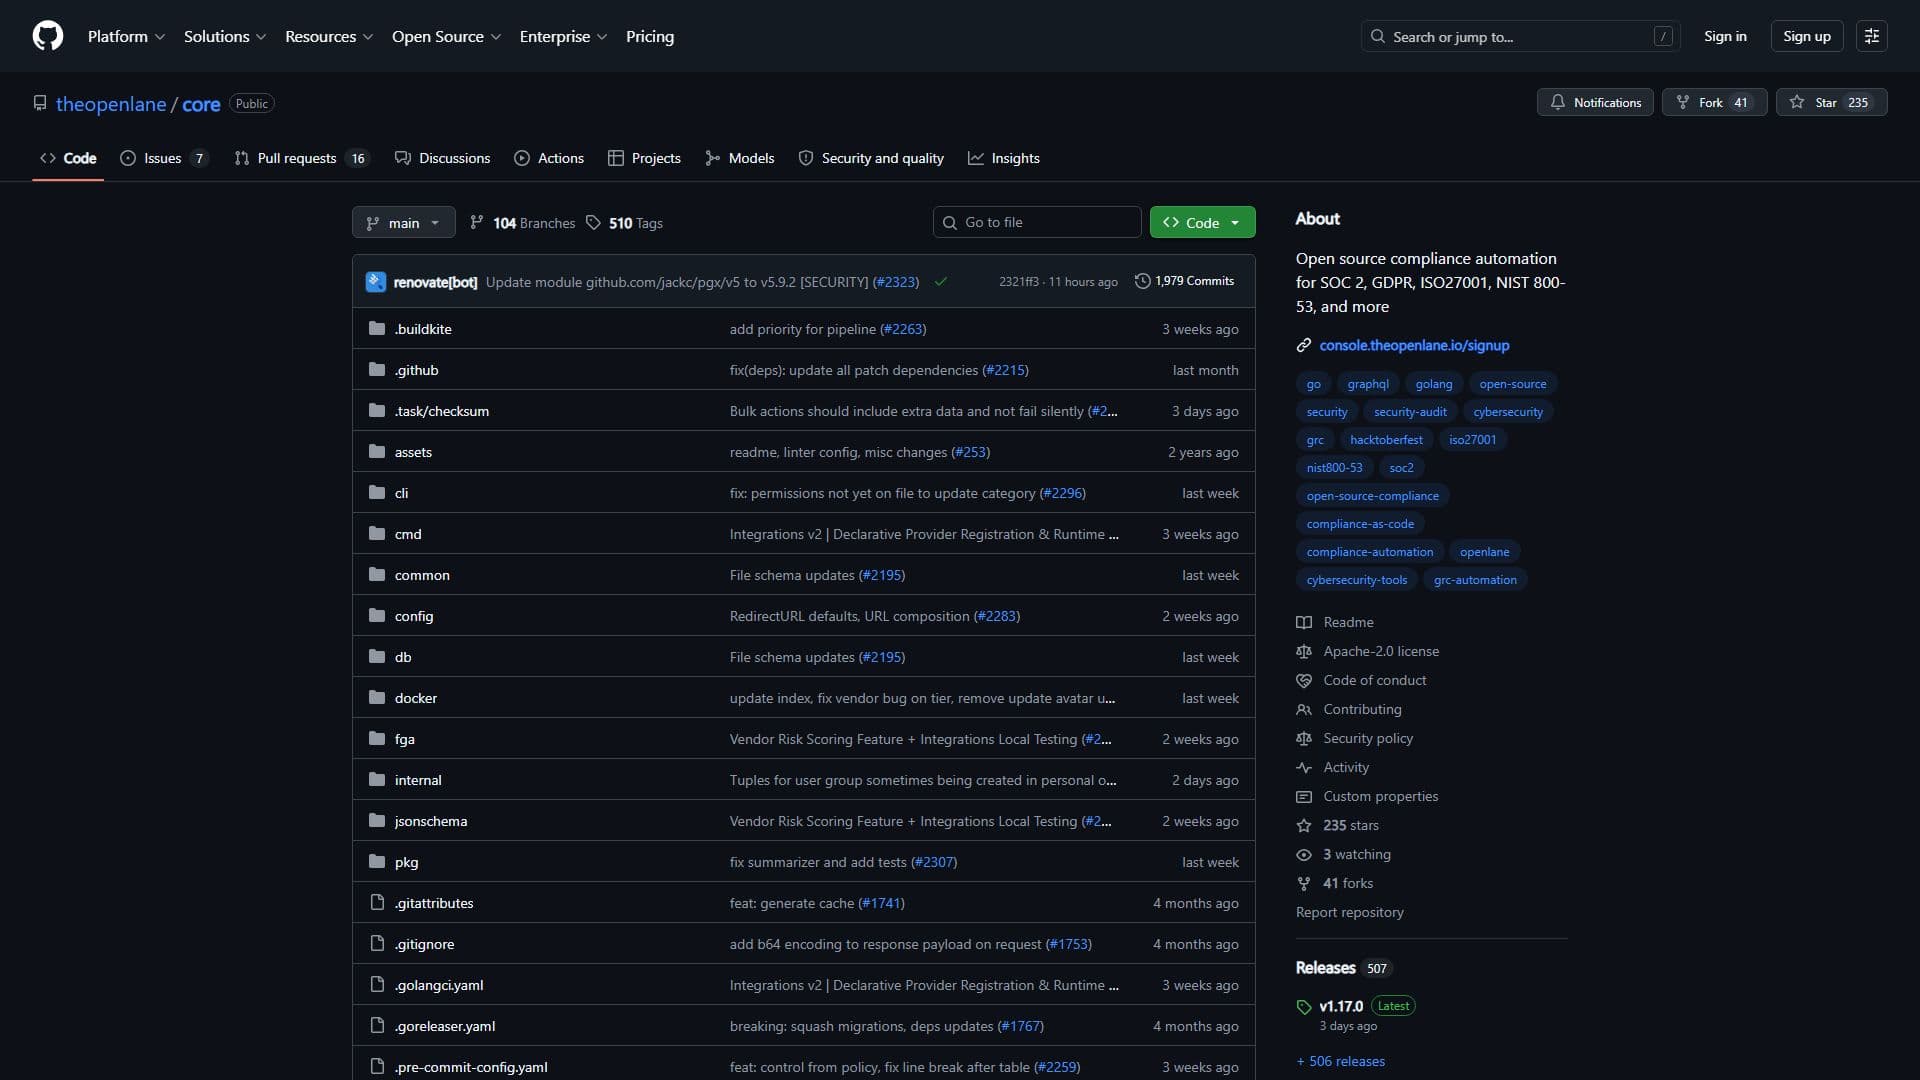Select the graphql topic tag
This screenshot has height=1080, width=1920.
[1367, 384]
